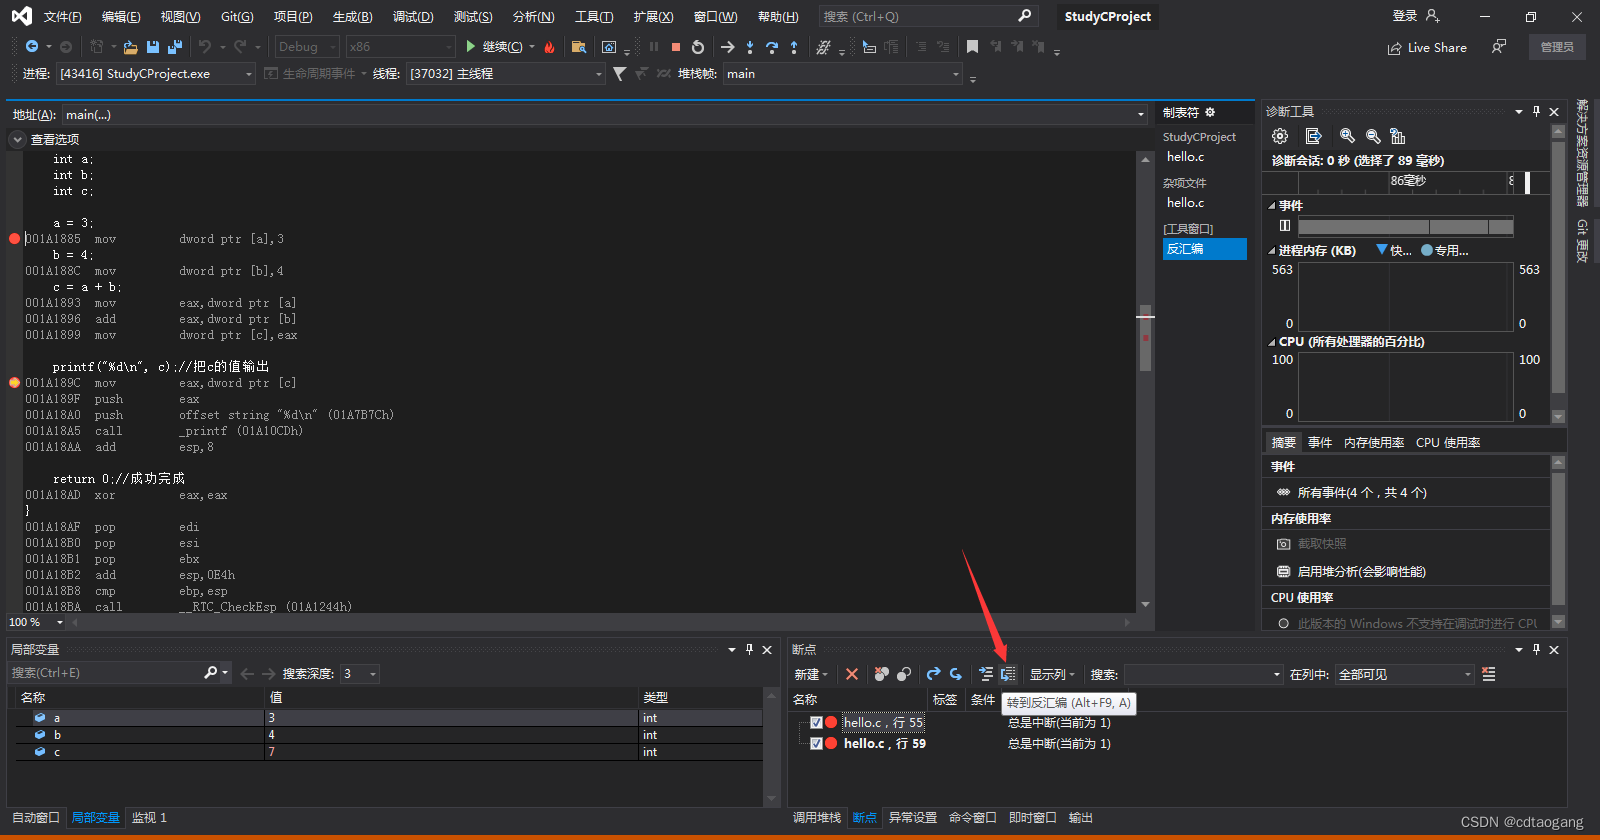Switch to the Call Stack (调用堆栈) tab

[817, 818]
